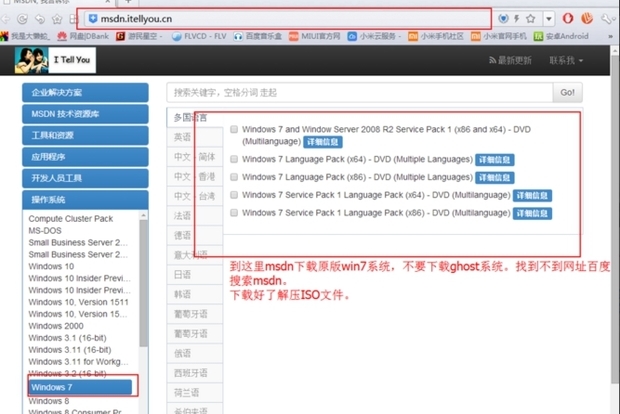This screenshot has height=414, width=620.
Task: Select Windows 10 in OS list
Action: click(x=51, y=266)
